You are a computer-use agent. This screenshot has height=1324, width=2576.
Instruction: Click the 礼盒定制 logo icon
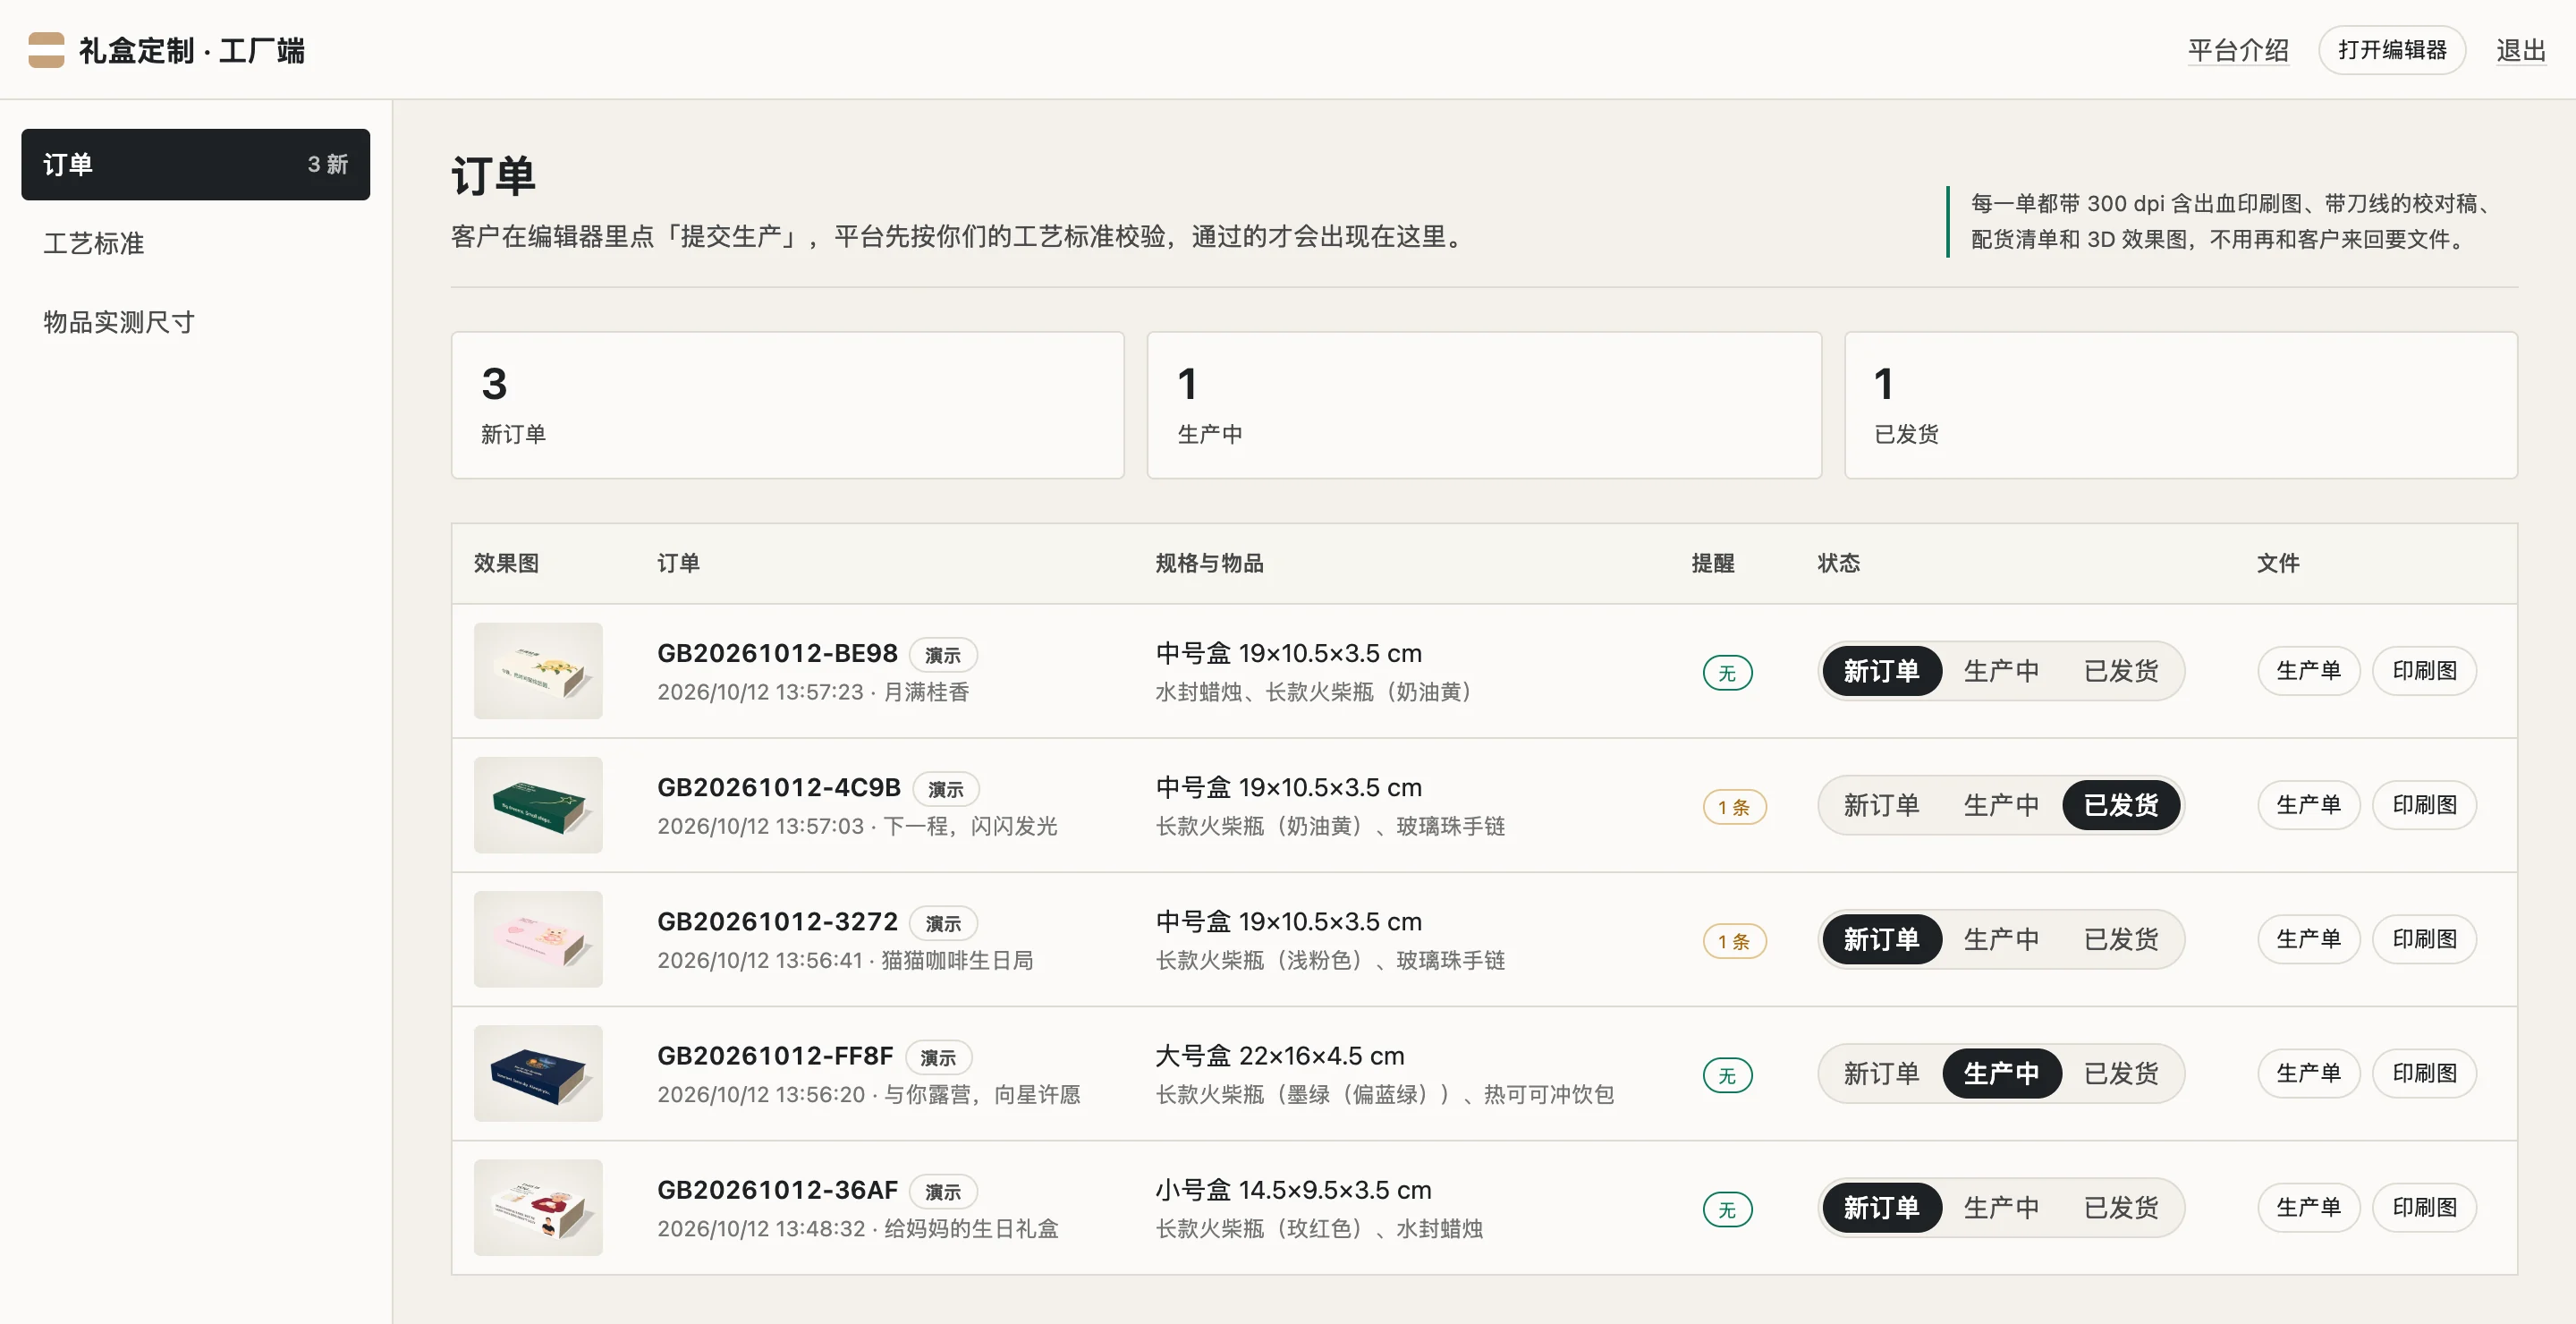point(46,50)
